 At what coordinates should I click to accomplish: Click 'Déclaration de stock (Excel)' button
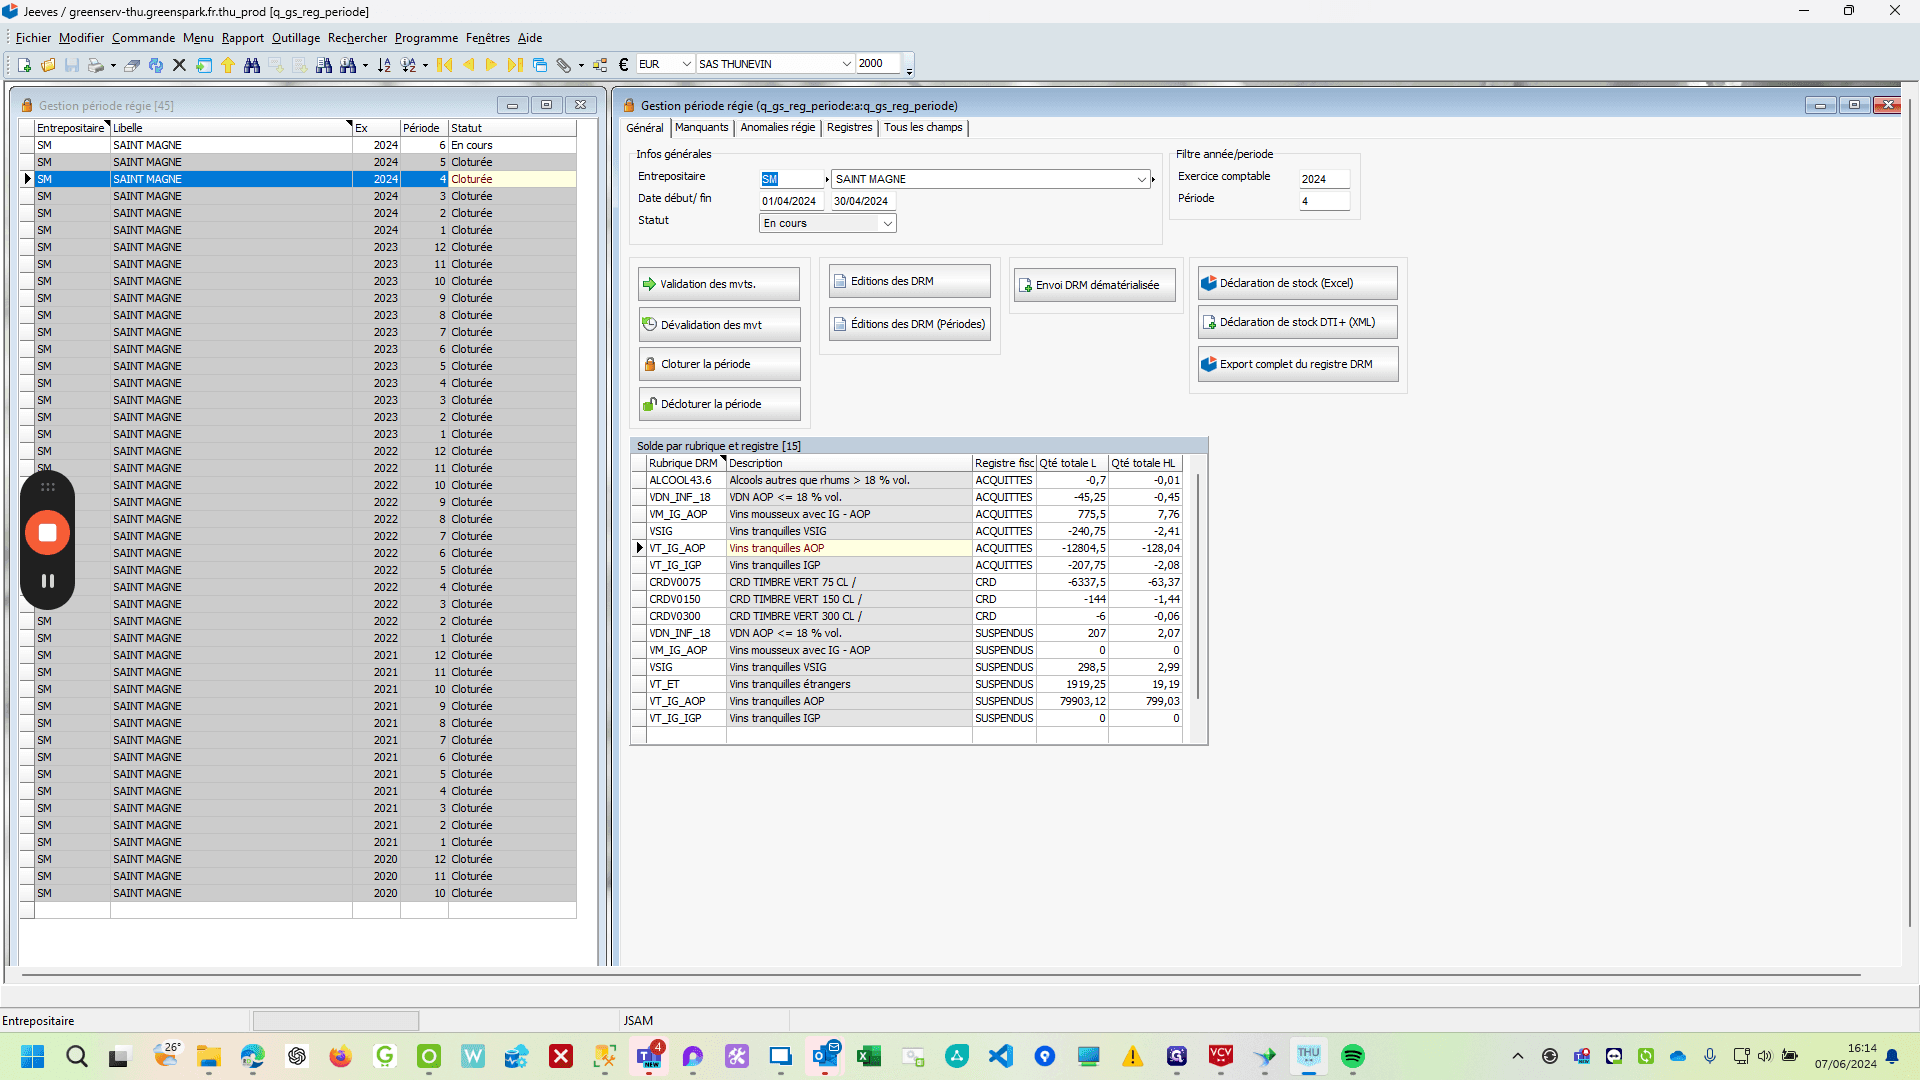pos(1297,283)
